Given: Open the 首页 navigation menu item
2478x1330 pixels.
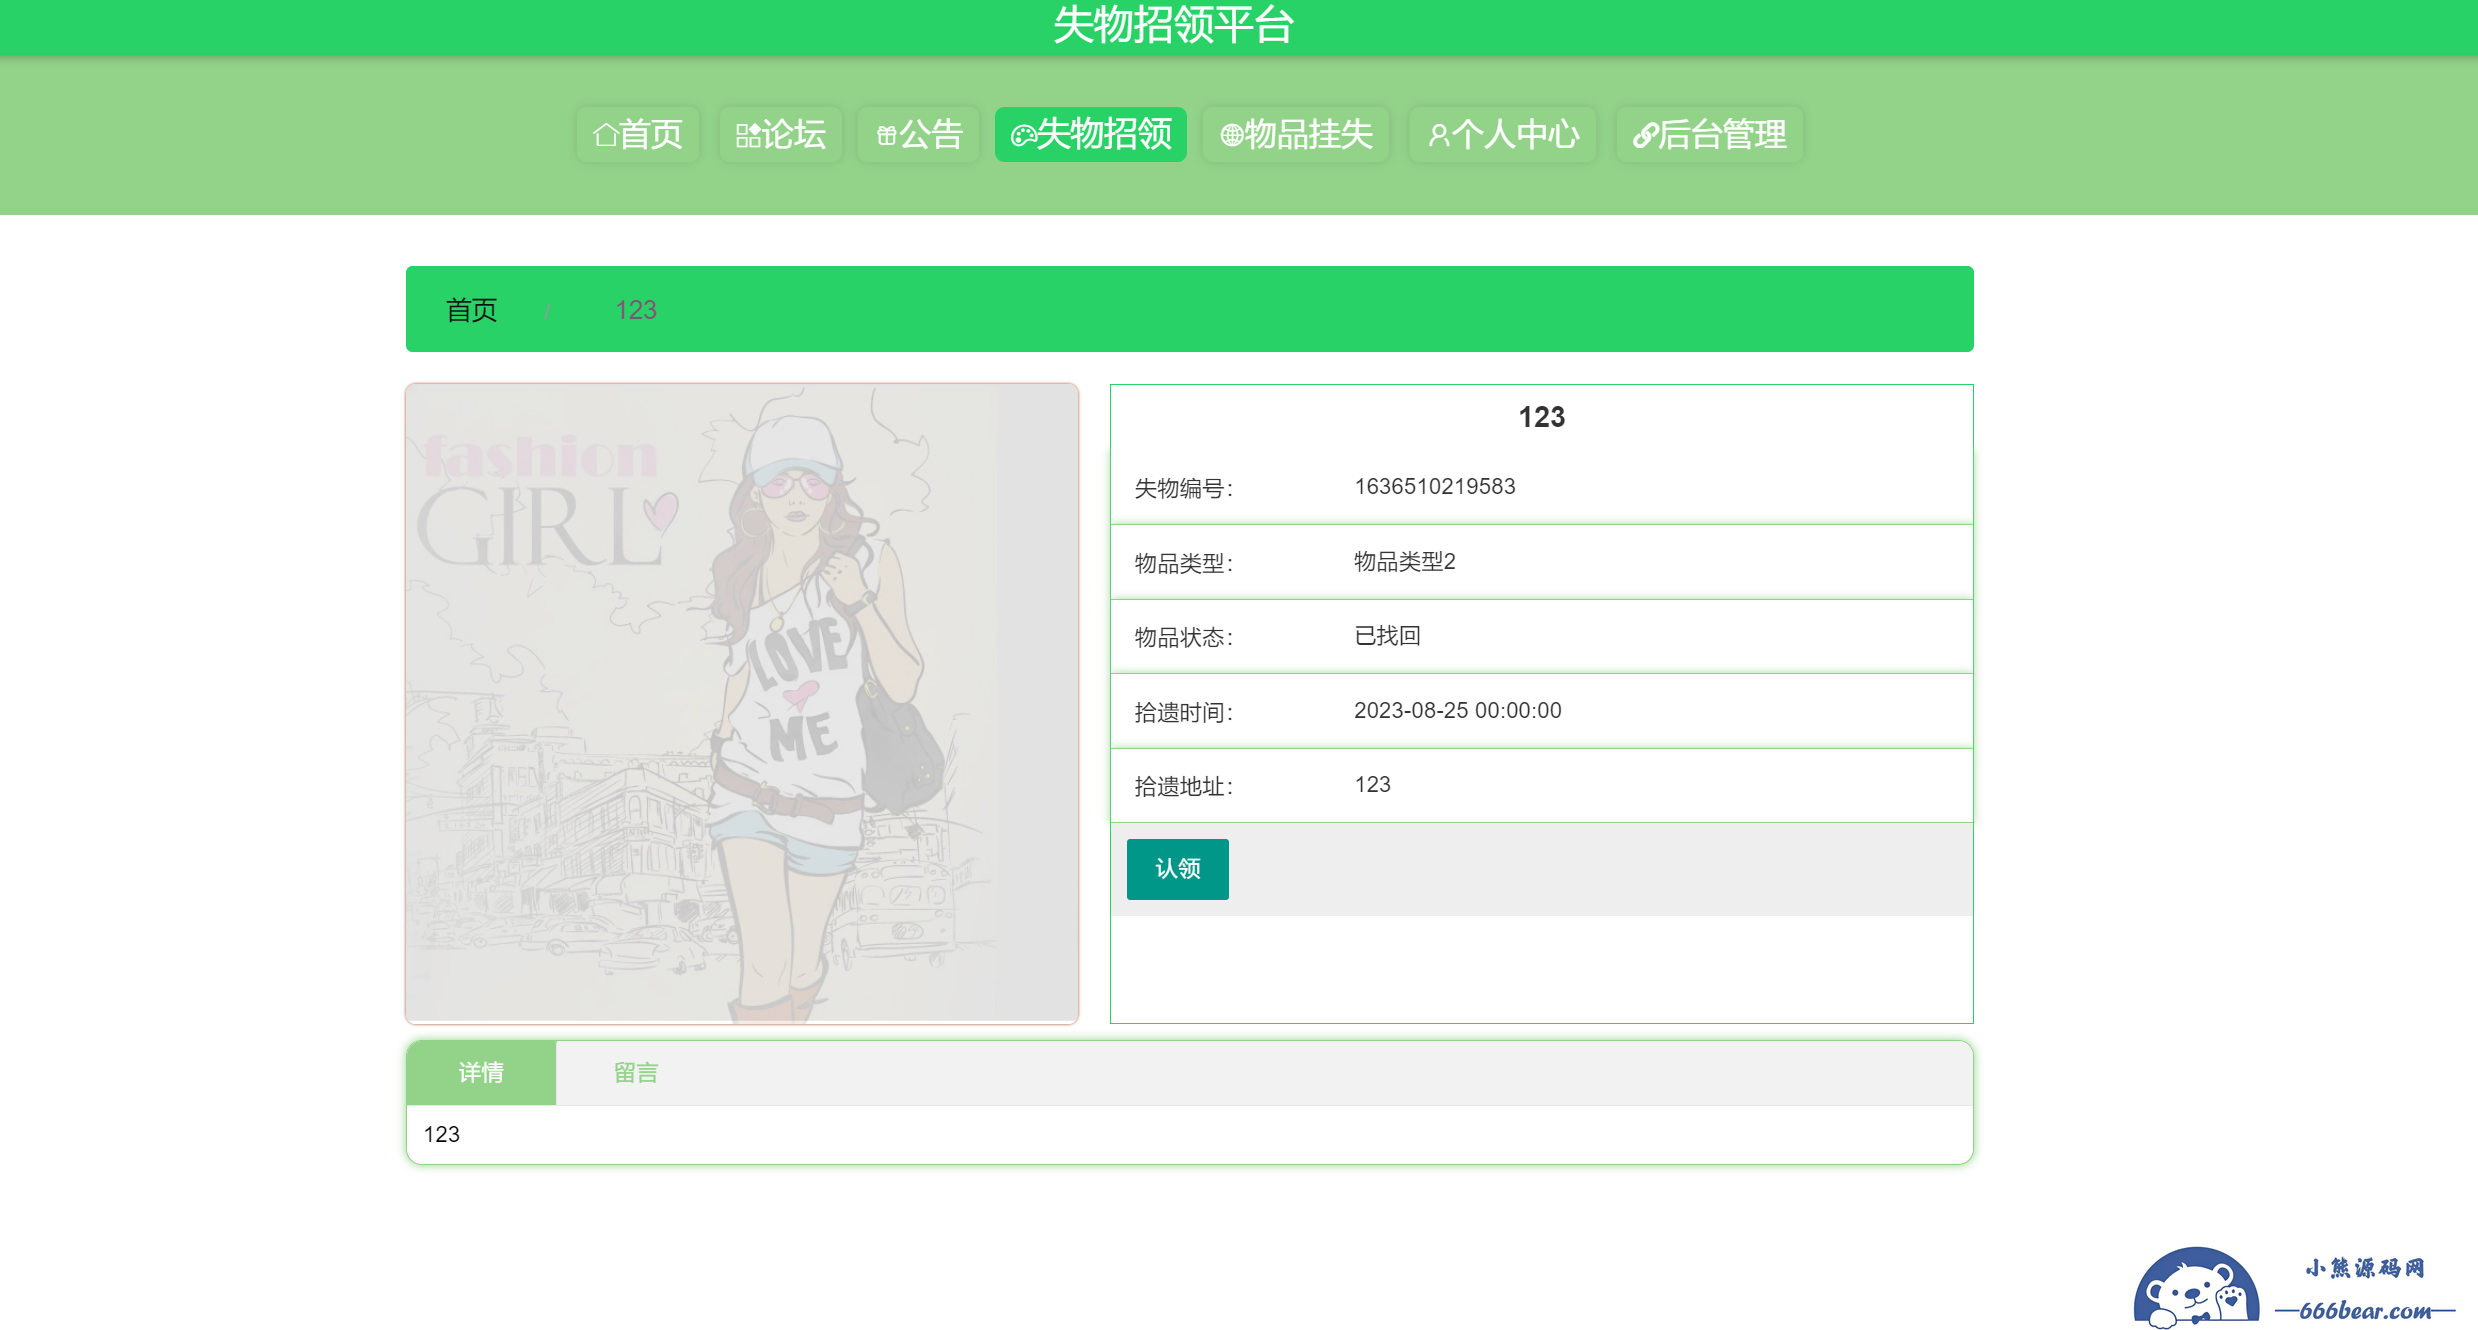Looking at the screenshot, I should tap(638, 134).
